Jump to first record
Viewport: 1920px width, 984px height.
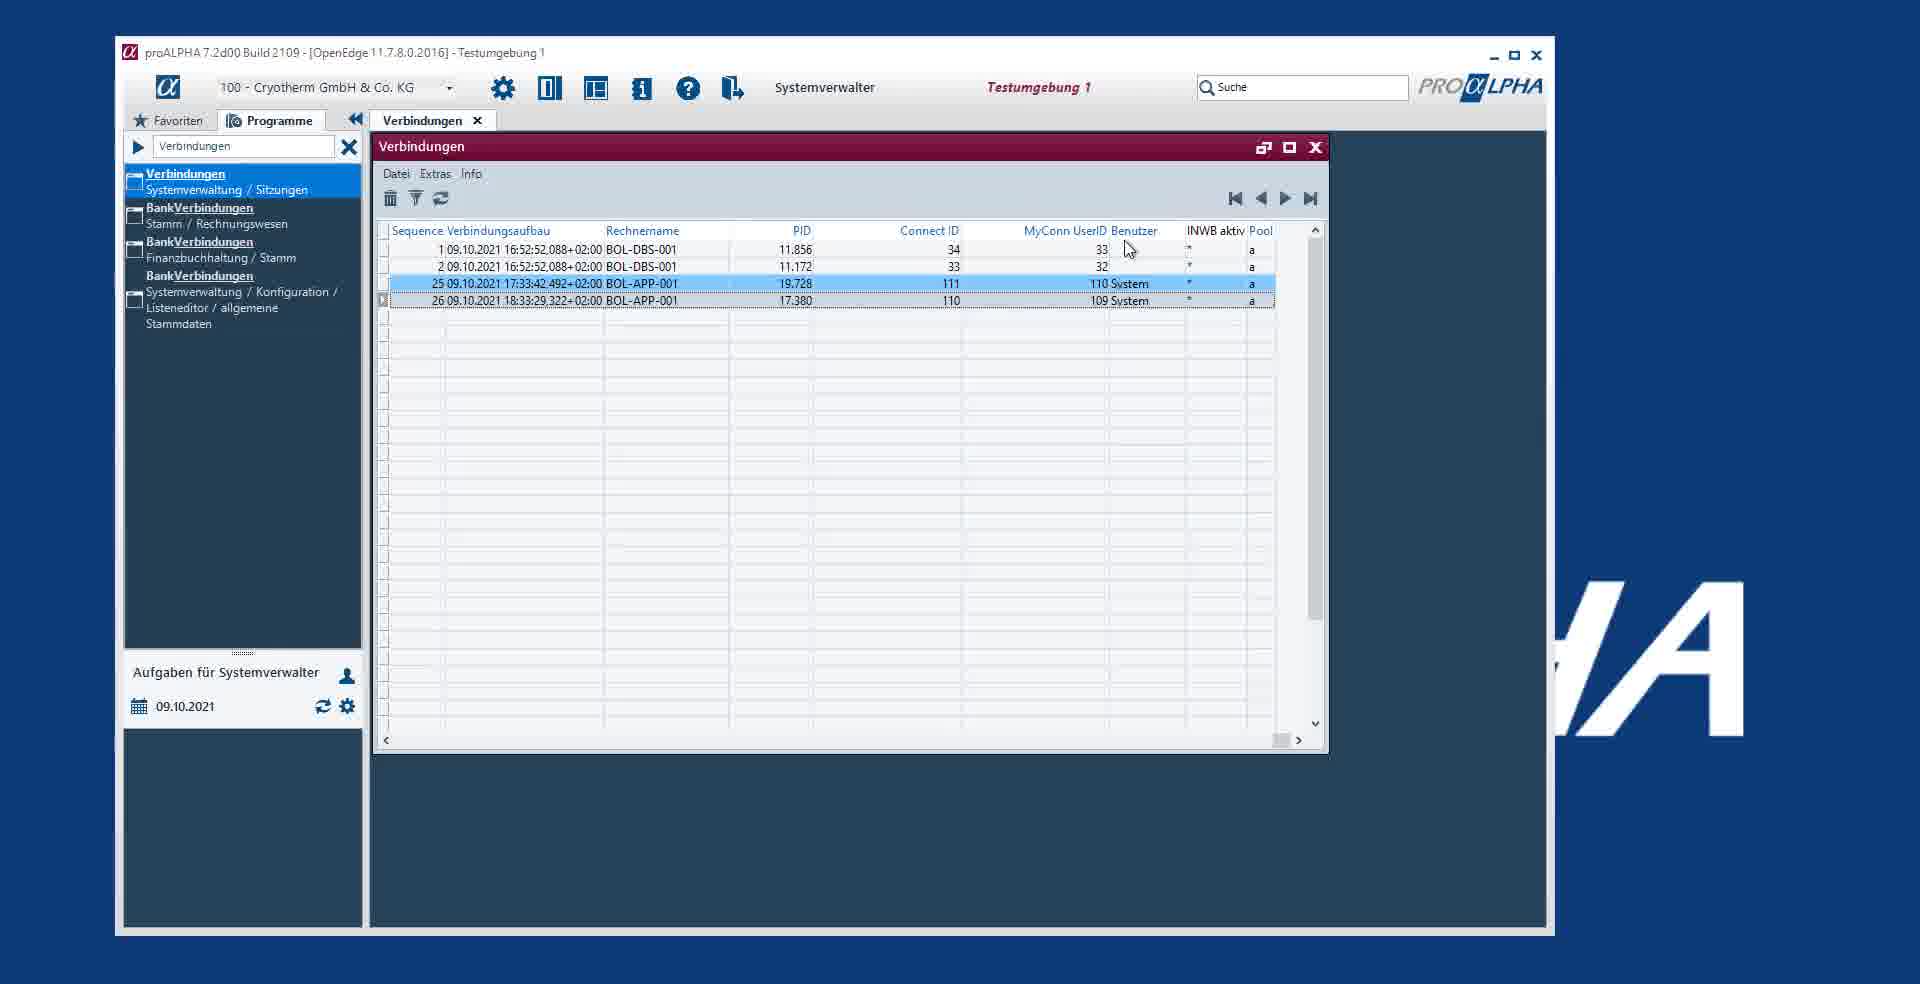tap(1236, 198)
